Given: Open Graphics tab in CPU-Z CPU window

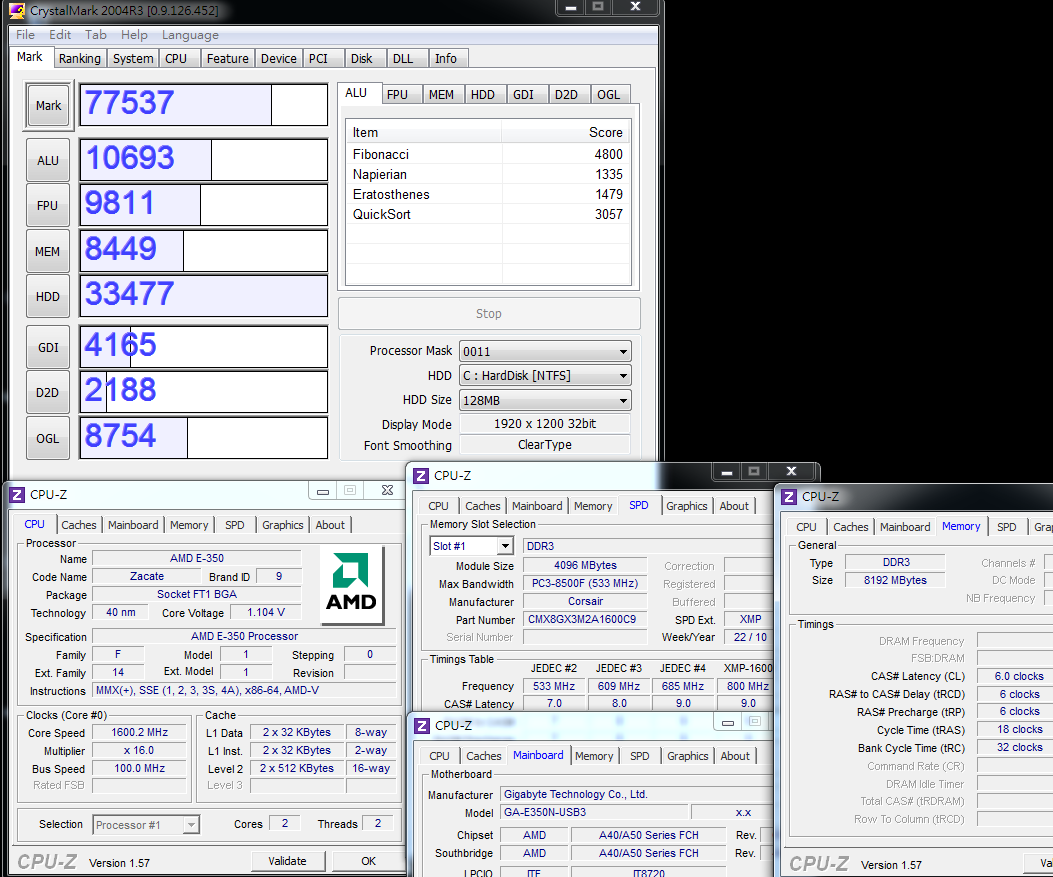Looking at the screenshot, I should (283, 525).
